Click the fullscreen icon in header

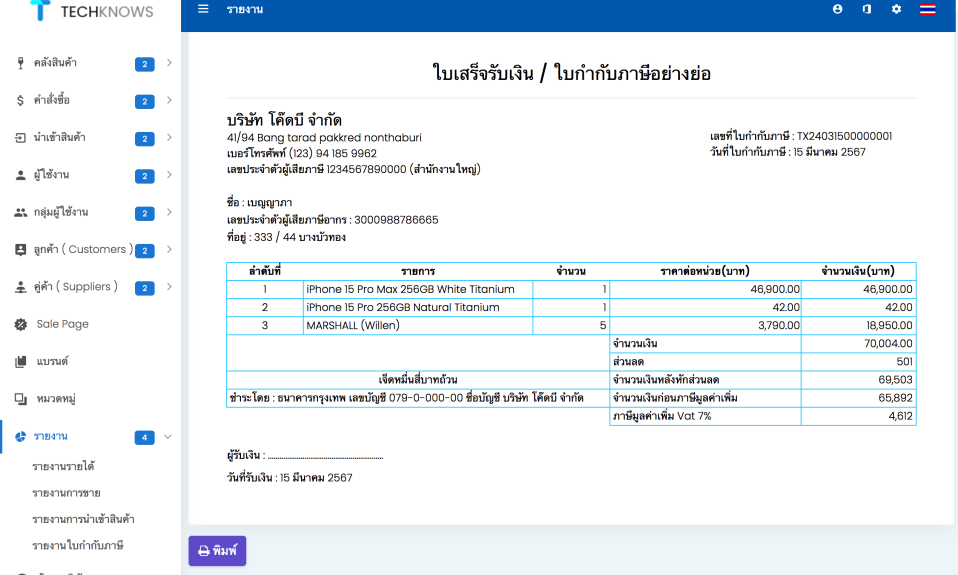point(867,9)
